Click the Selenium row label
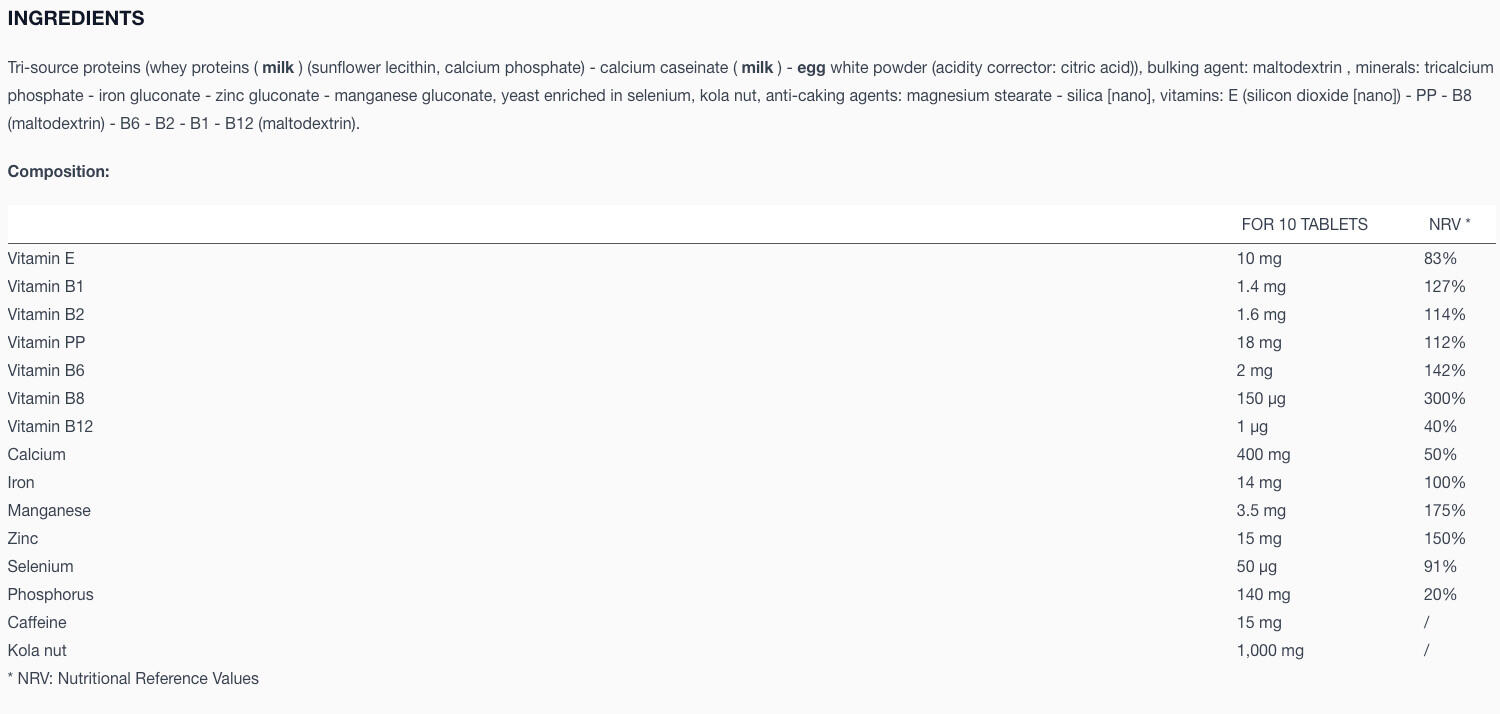This screenshot has width=1500, height=714. click(40, 566)
